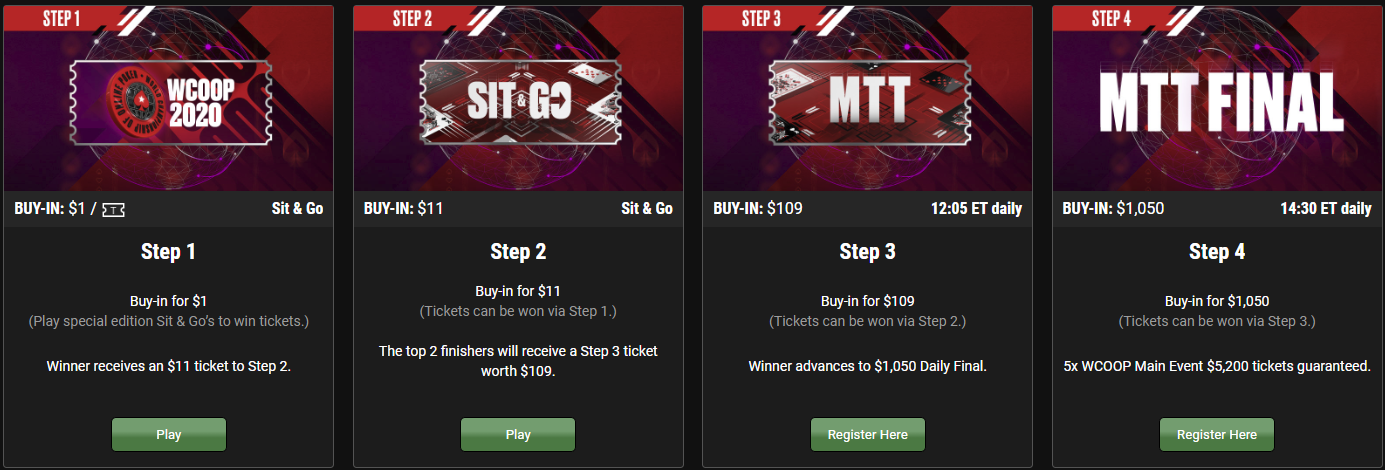This screenshot has height=470, width=1385.
Task: Click the Step 3 card heading
Action: click(868, 252)
